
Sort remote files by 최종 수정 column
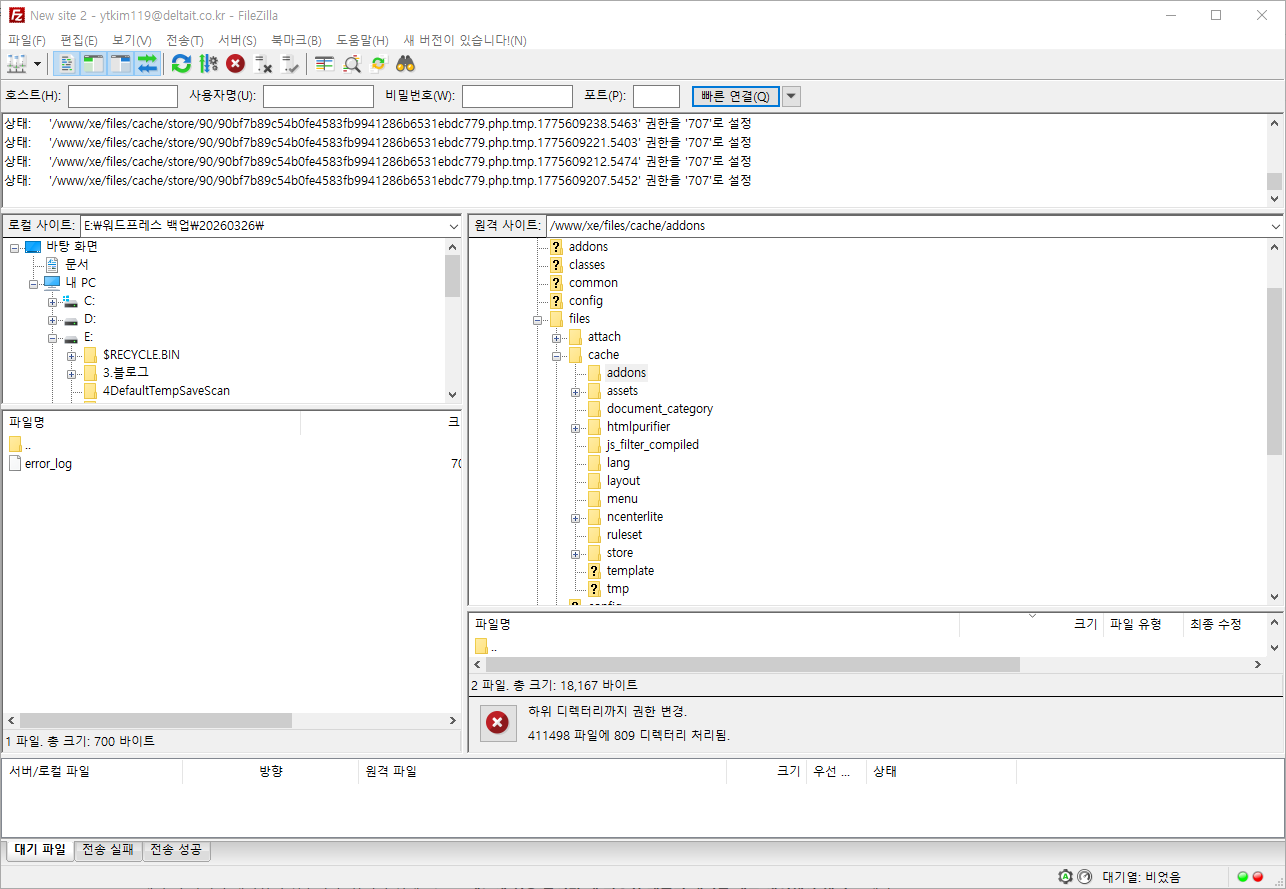tap(1225, 624)
